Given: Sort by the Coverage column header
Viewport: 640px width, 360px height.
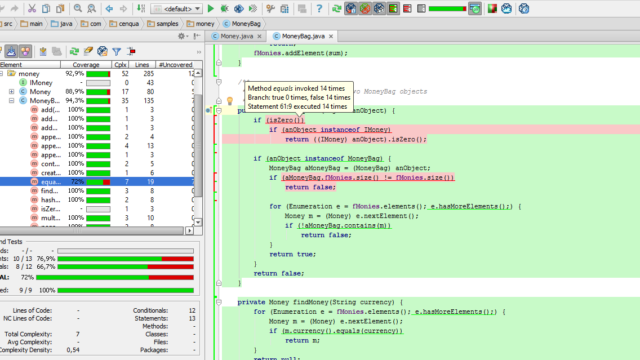Looking at the screenshot, I should point(86,64).
